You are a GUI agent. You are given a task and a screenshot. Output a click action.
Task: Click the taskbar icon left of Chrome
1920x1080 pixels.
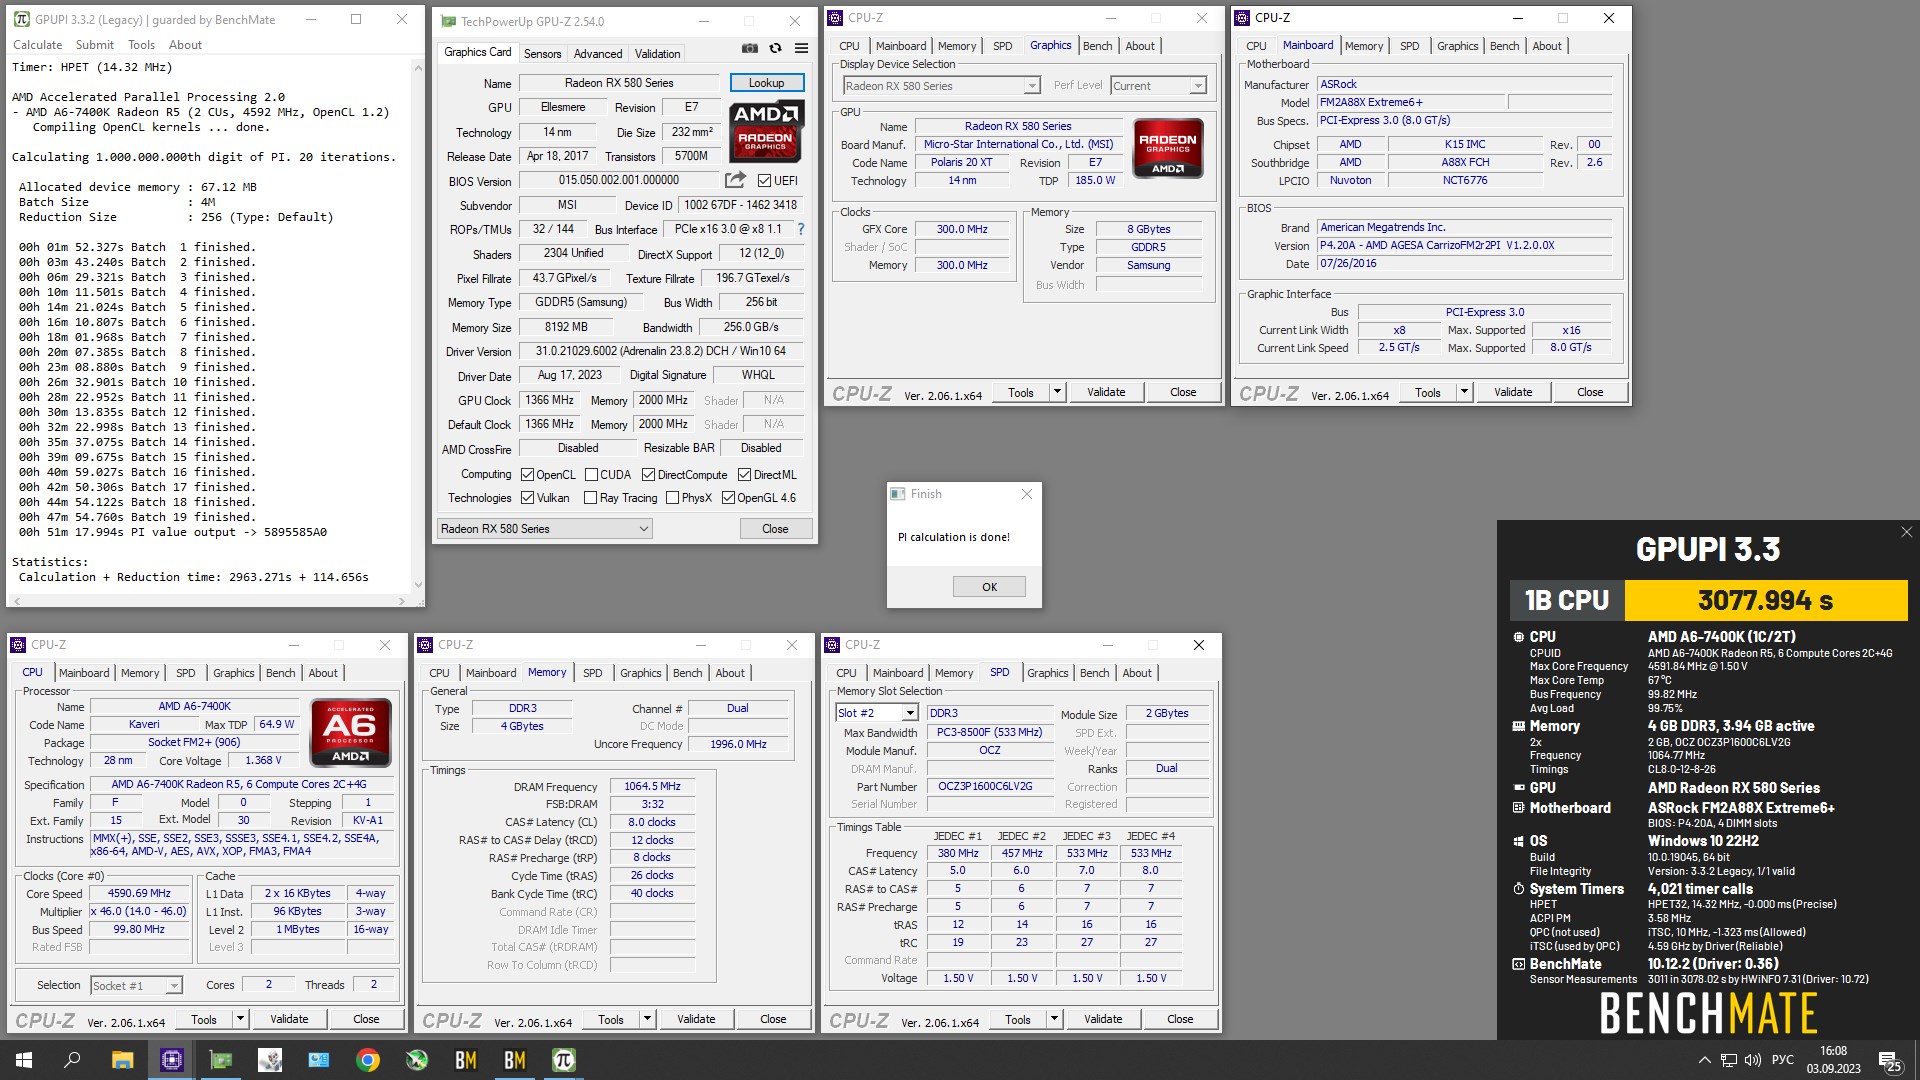click(x=319, y=1060)
